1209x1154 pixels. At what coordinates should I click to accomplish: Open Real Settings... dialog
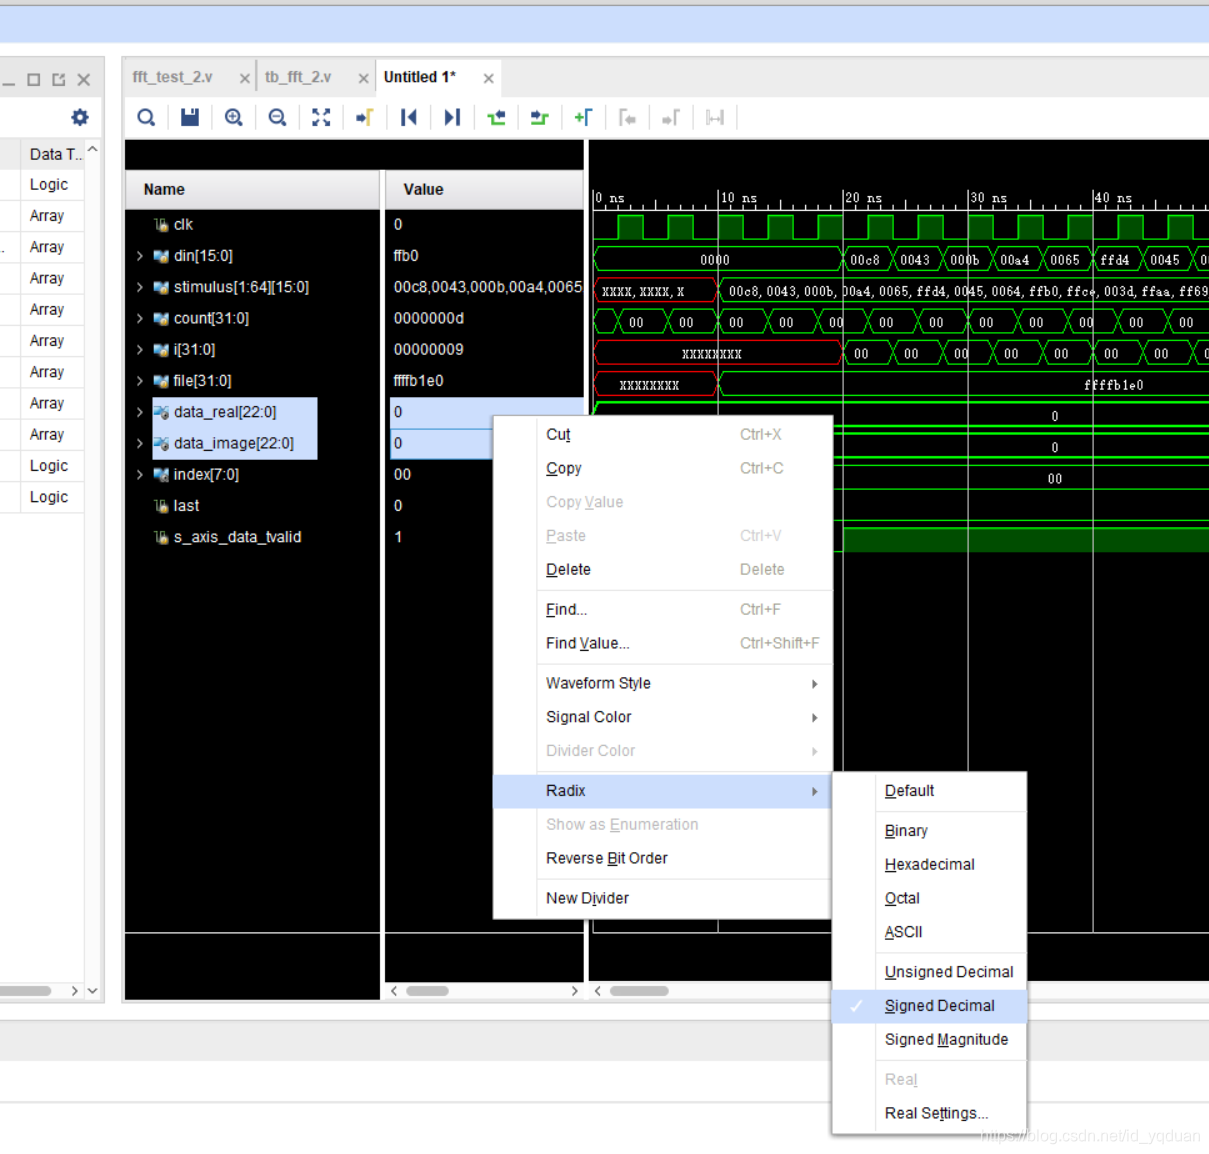pos(935,1113)
